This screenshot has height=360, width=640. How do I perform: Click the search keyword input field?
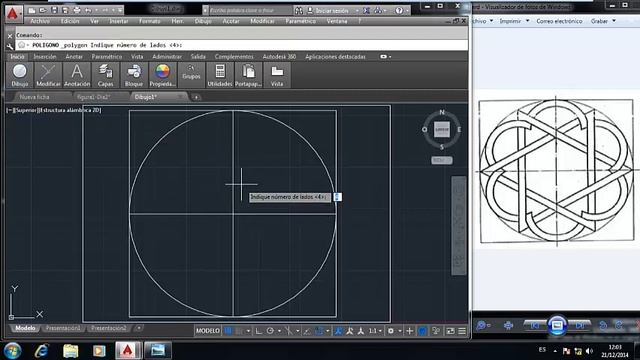pyautogui.click(x=250, y=10)
